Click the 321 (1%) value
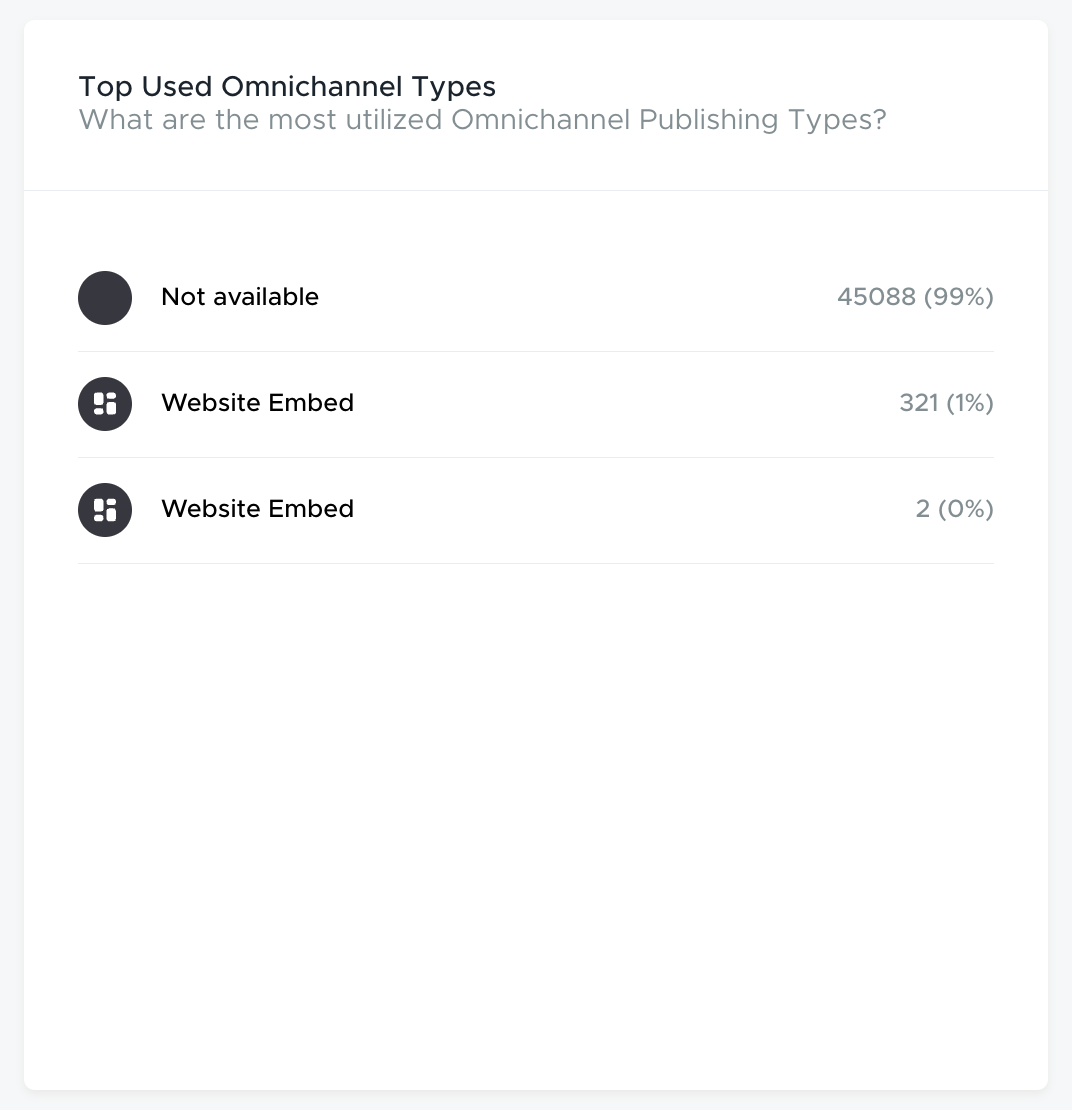The height and width of the screenshot is (1110, 1072). pos(947,403)
